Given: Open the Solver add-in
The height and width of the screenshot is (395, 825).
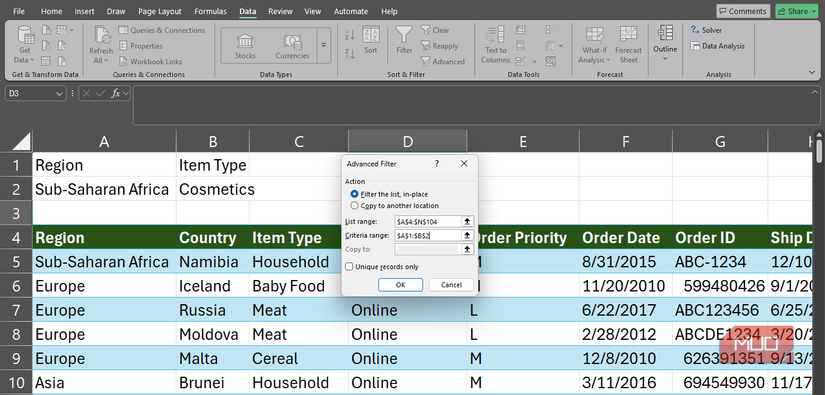Looking at the screenshot, I should pos(706,31).
